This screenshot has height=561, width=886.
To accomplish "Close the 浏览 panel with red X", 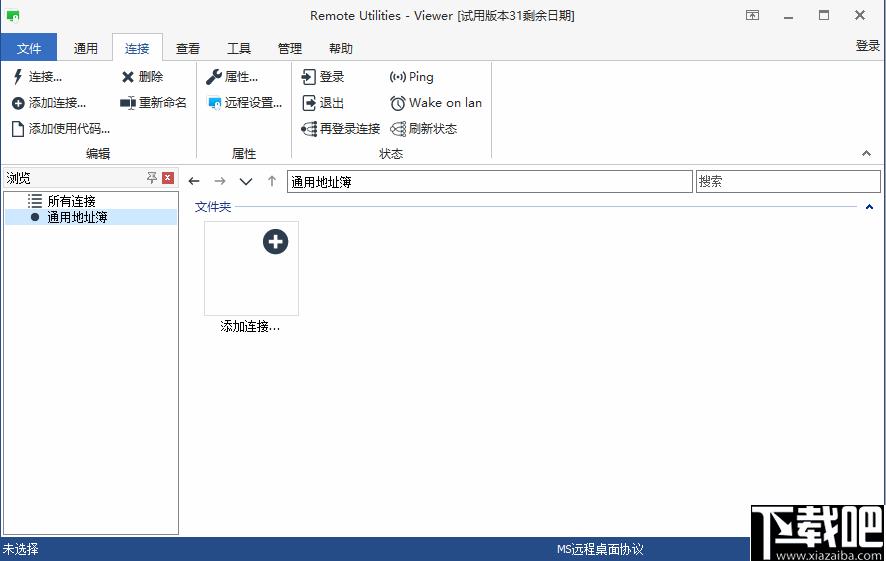I will [x=168, y=178].
